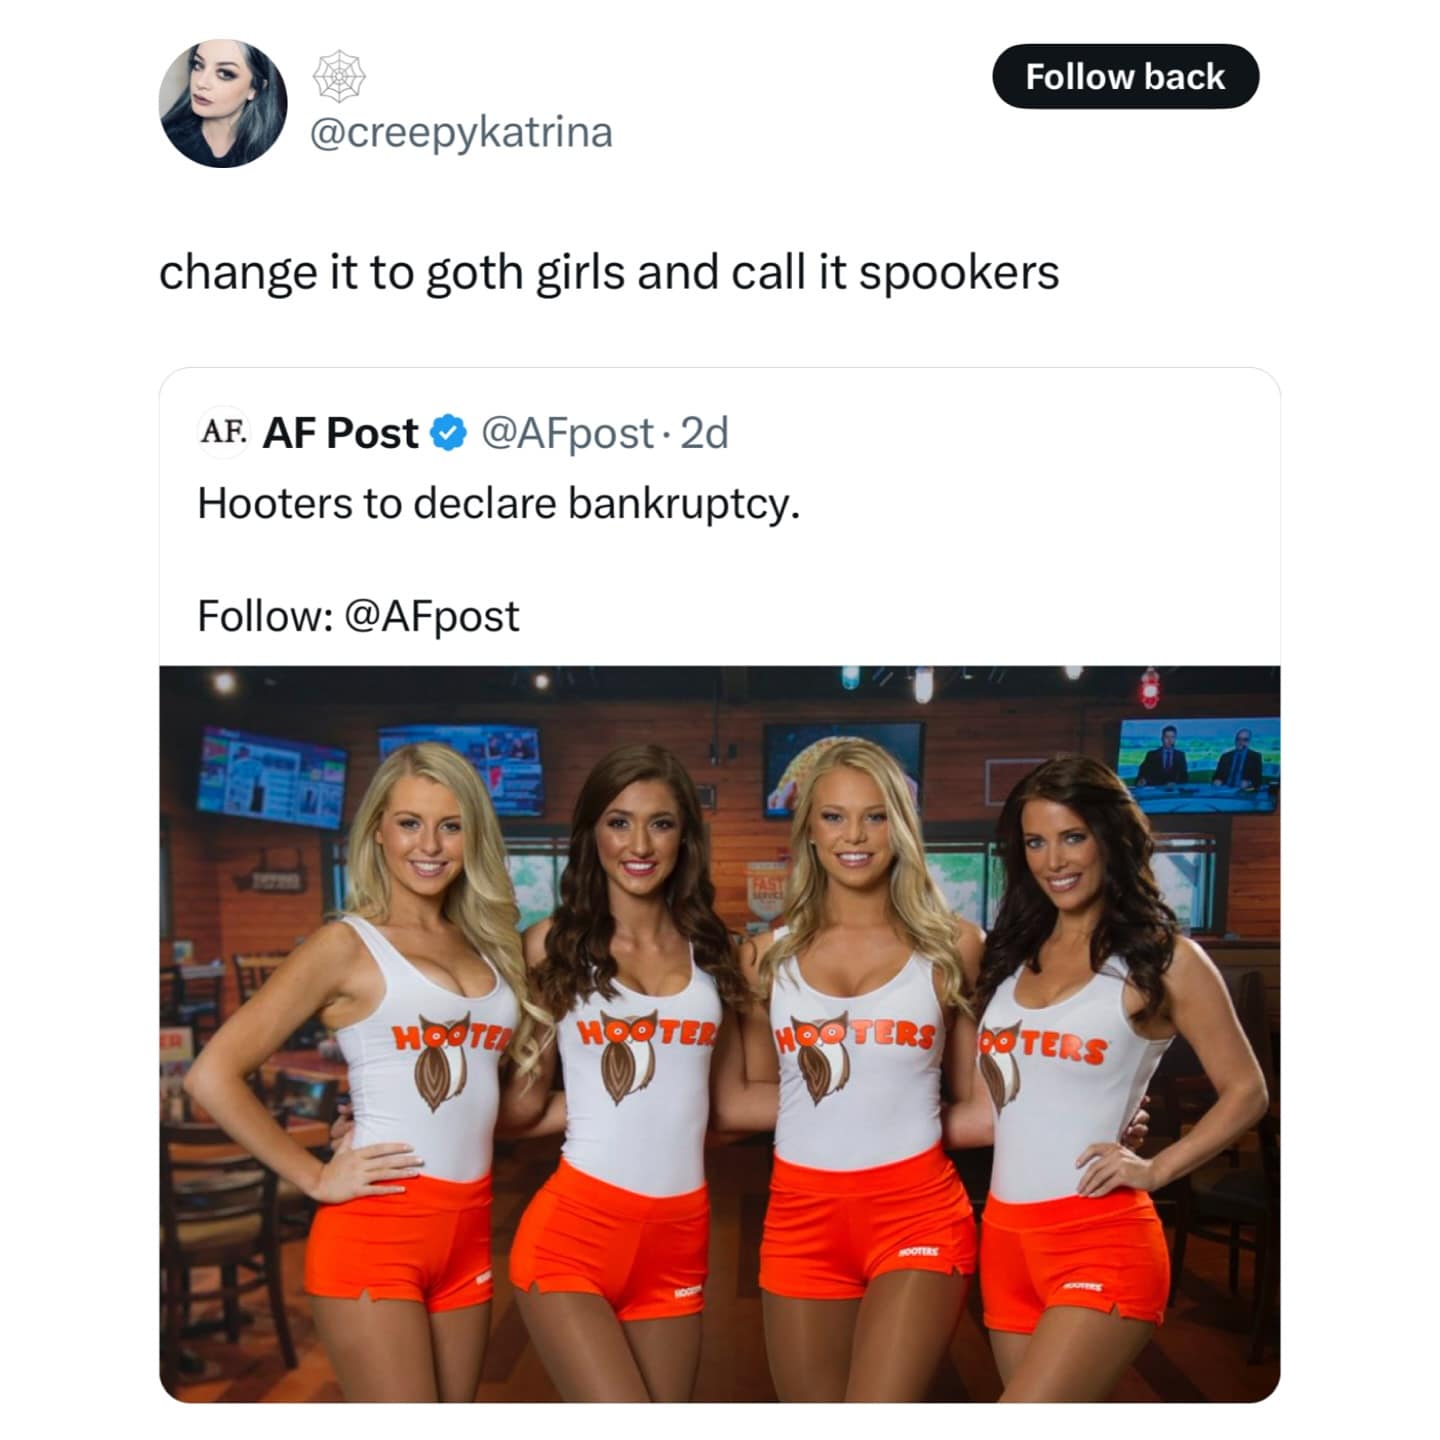This screenshot has width=1440, height=1440.
Task: Open the @AFpost mention after Follow:
Action: (432, 616)
